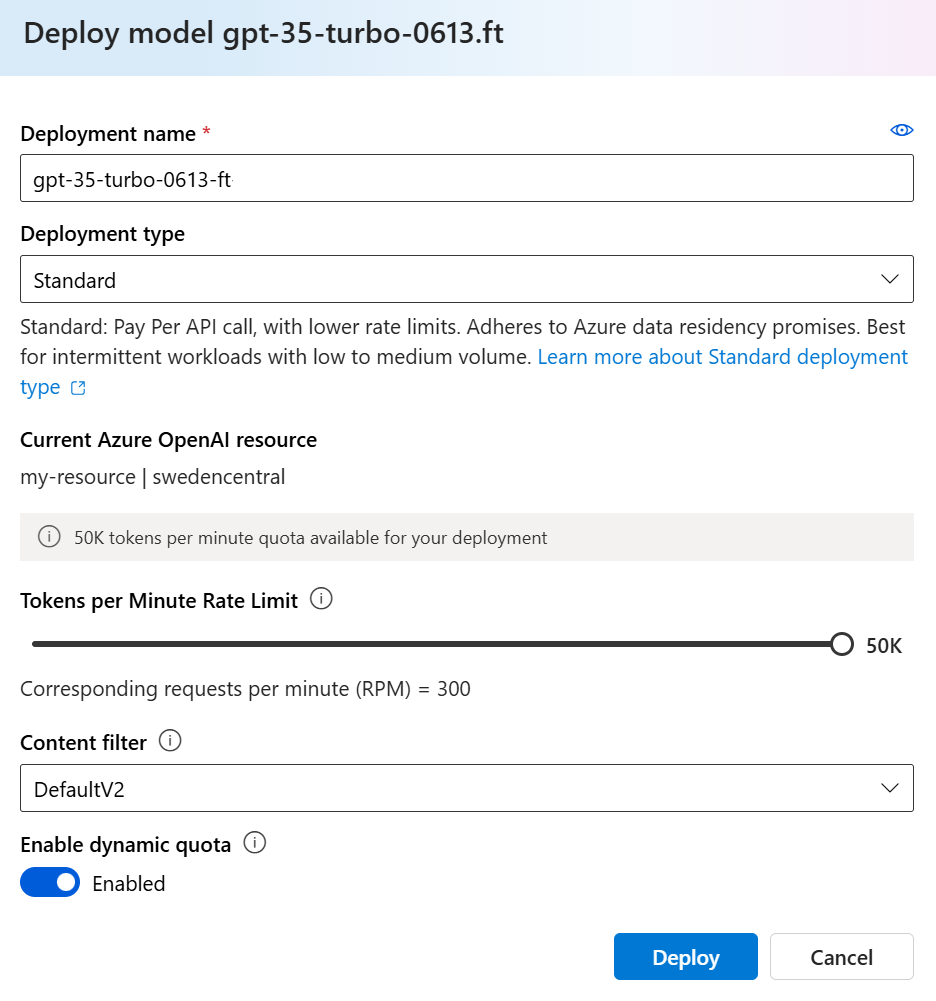Open the Content filter combo box showing DefaultV2
Screen dimensions: 936x1001
tap(466, 788)
